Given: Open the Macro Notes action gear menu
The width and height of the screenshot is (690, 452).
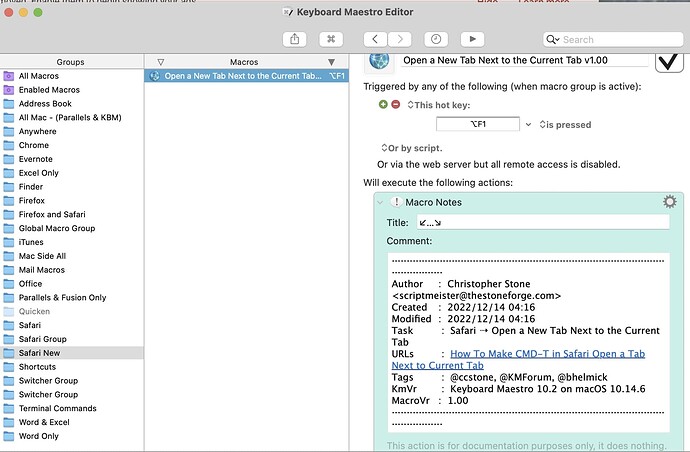Looking at the screenshot, I should (670, 202).
